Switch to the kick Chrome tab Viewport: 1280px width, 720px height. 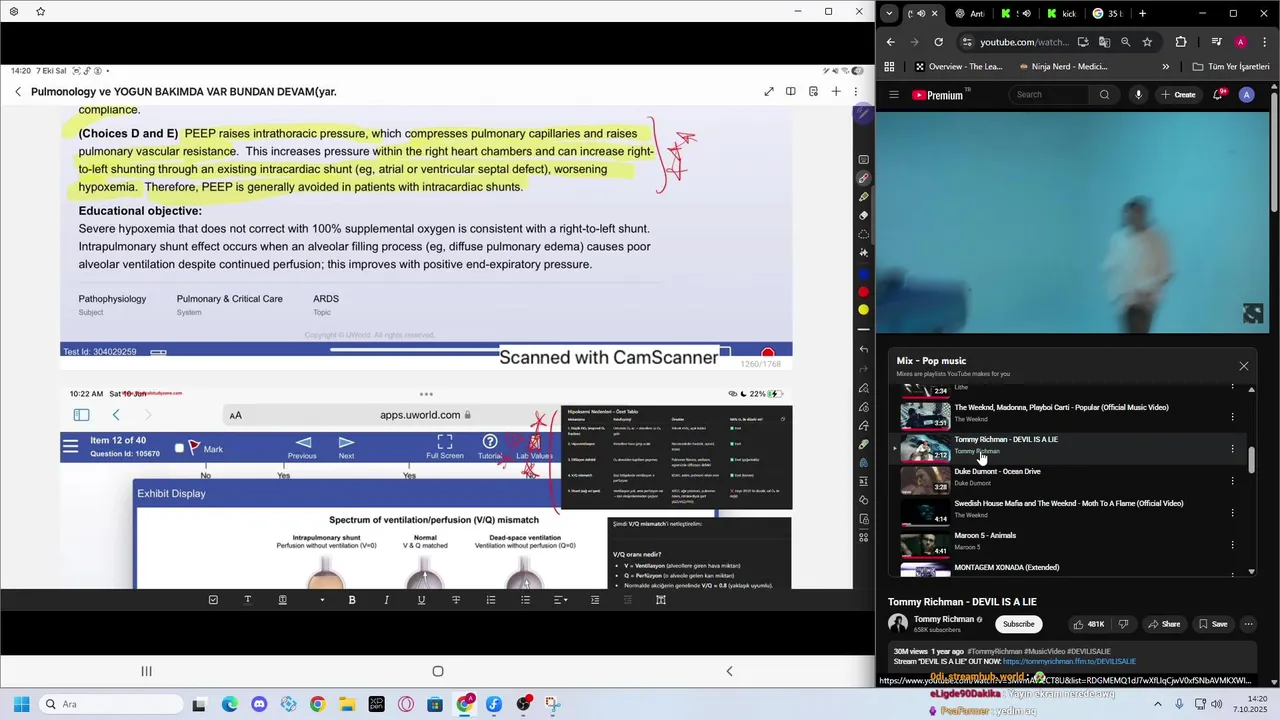1061,14
